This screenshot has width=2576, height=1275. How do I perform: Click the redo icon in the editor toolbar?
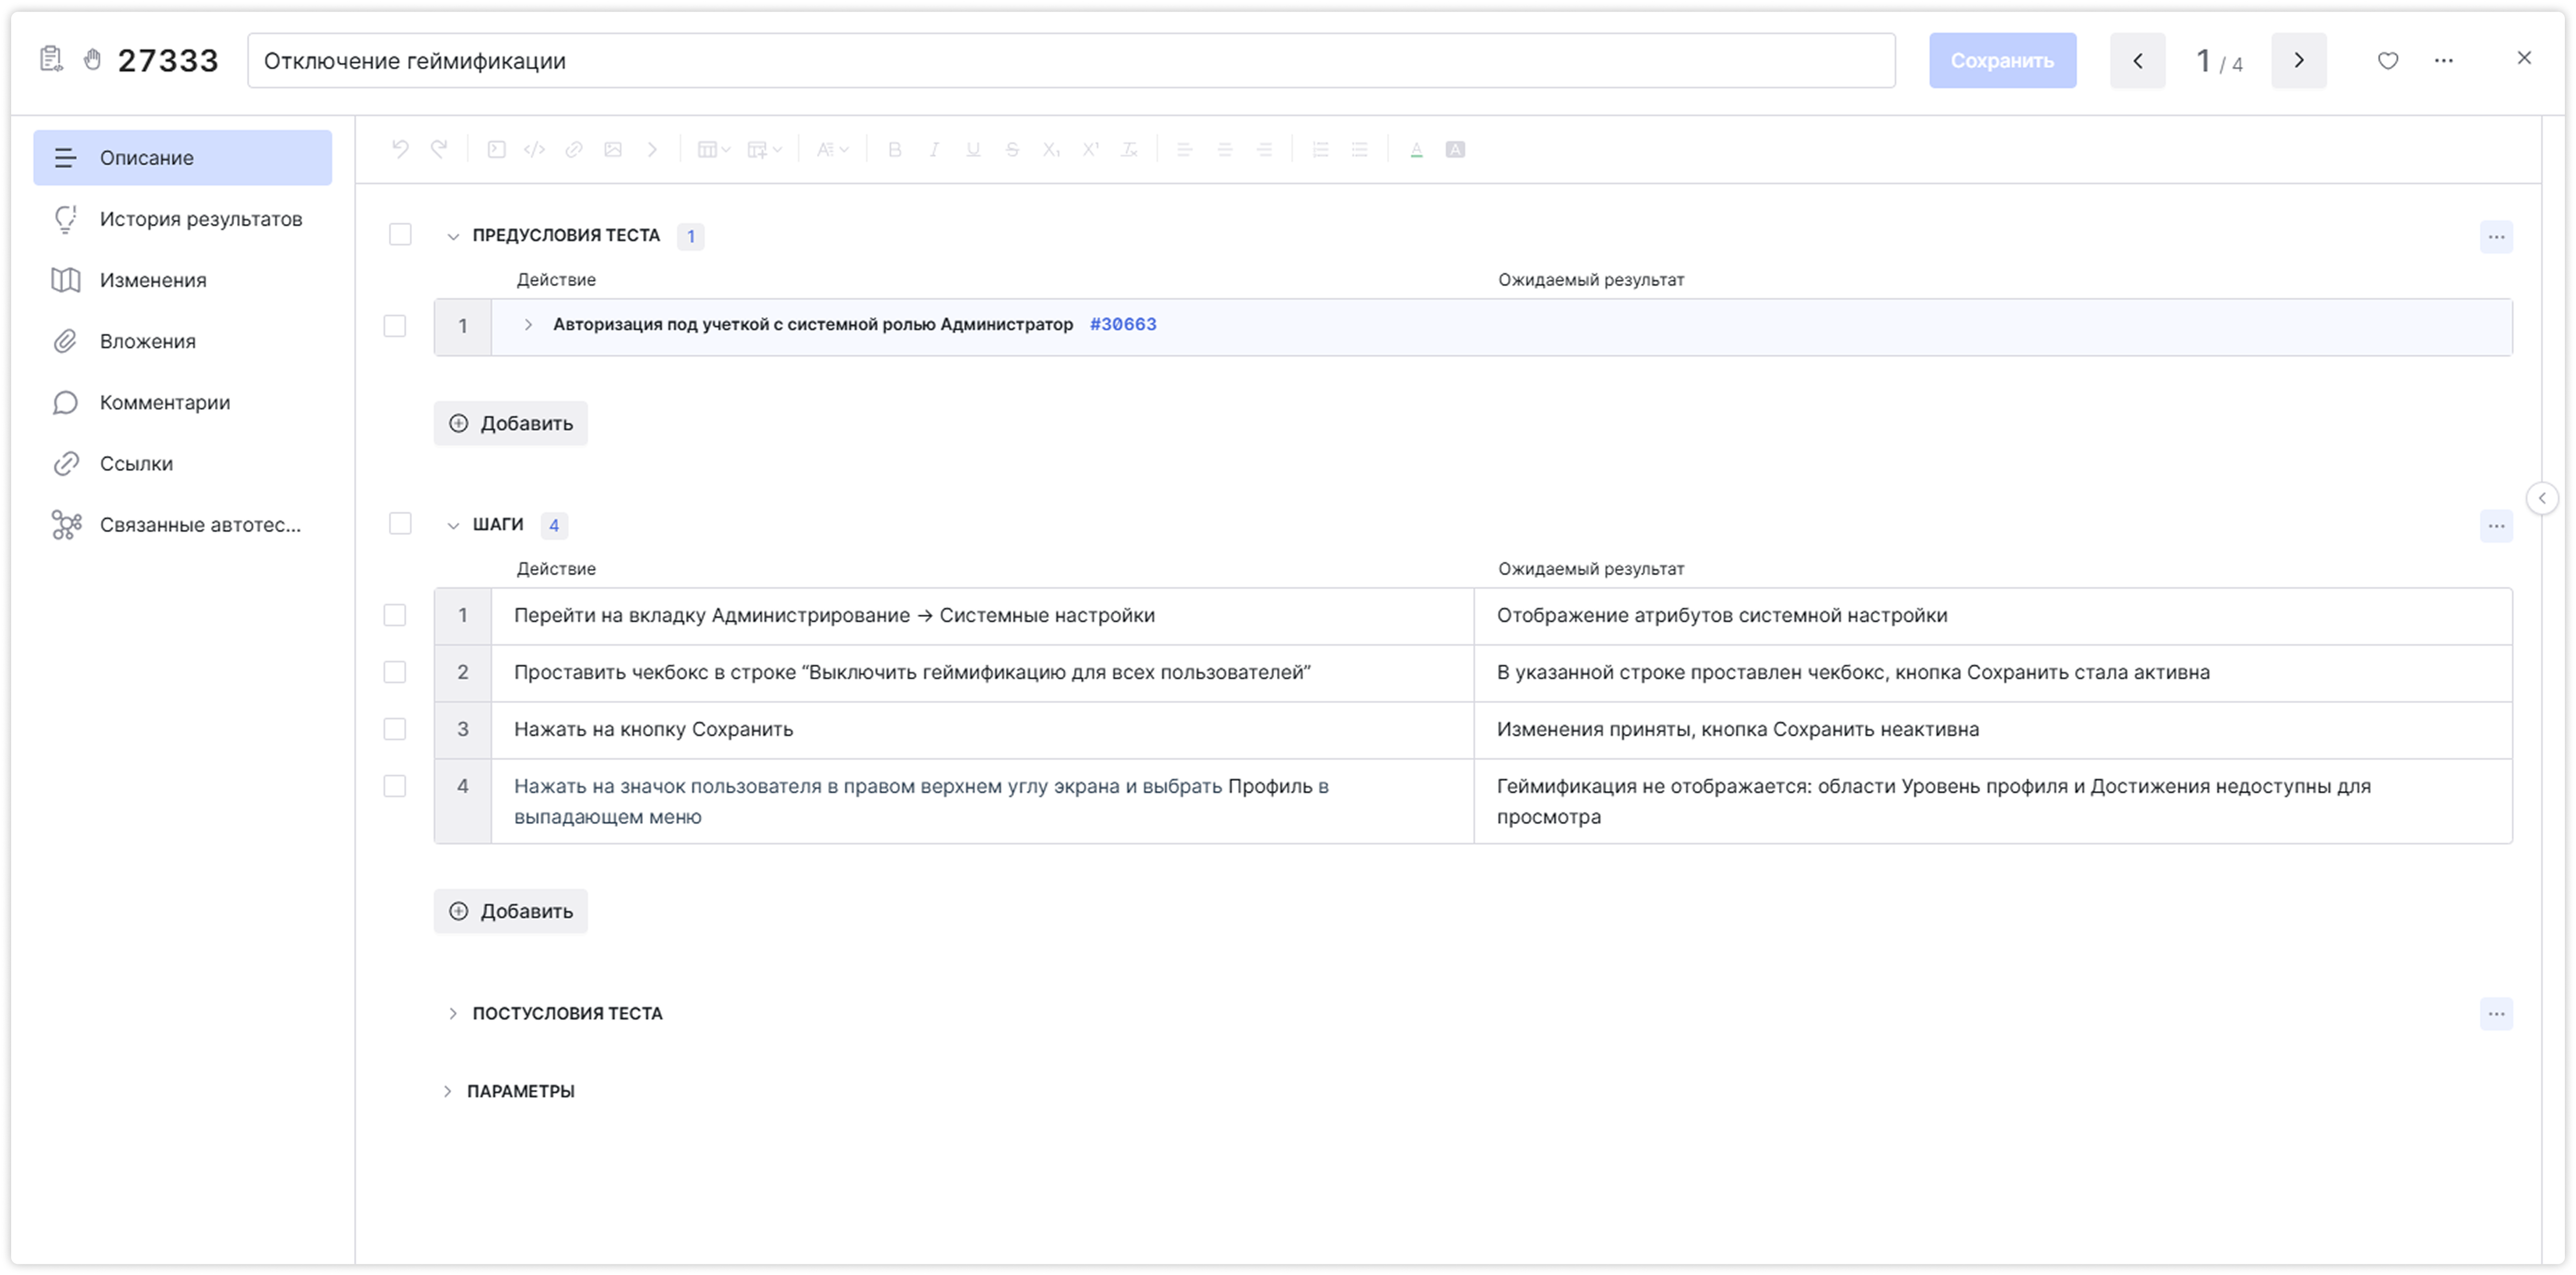(439, 149)
